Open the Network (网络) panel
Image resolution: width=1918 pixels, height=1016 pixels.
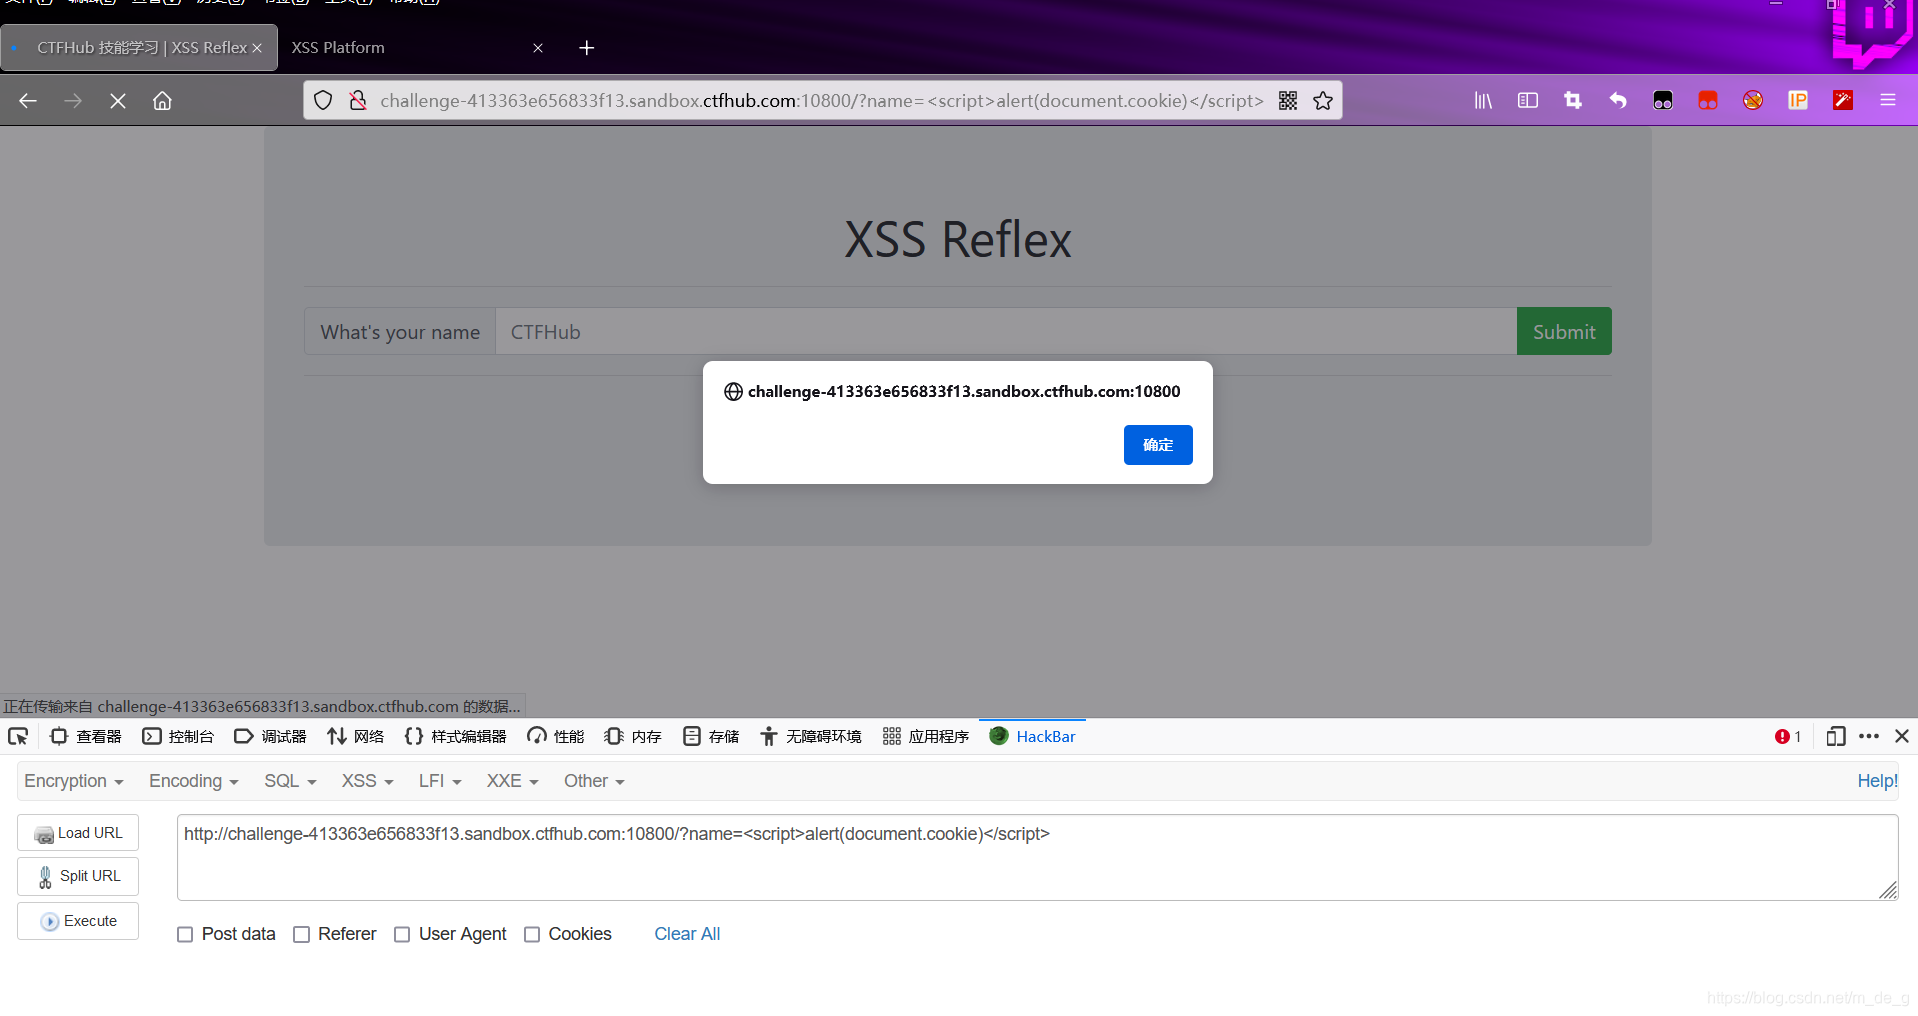(x=356, y=737)
